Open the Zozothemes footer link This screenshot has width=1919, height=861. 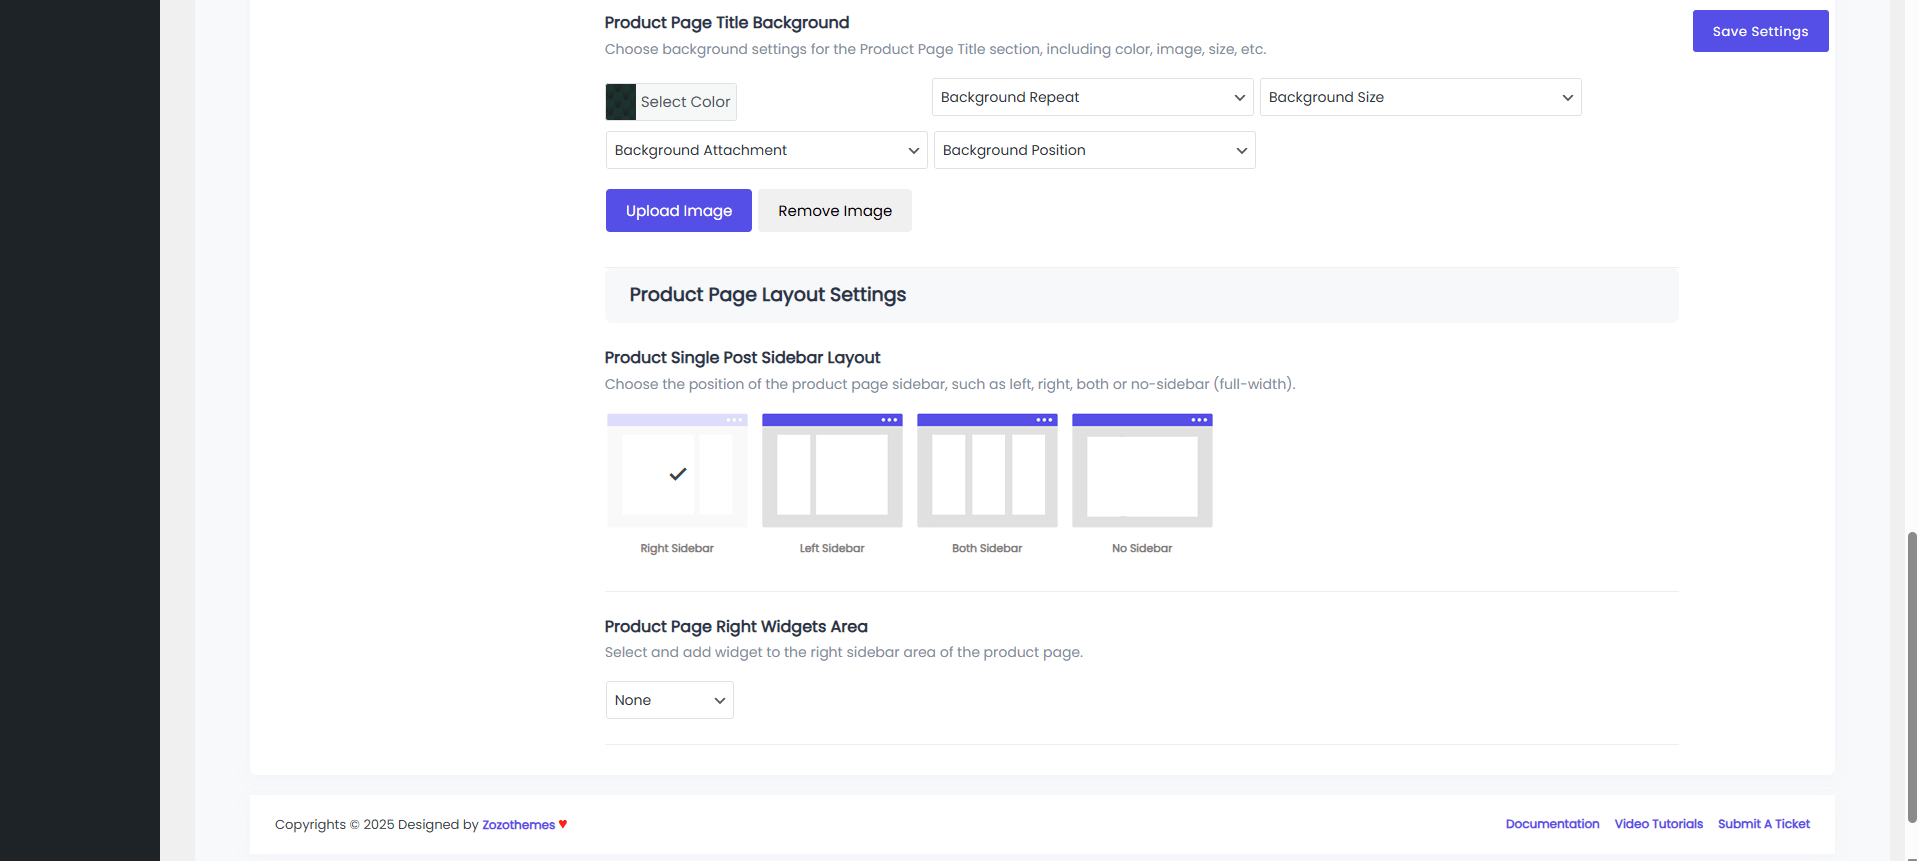tap(518, 825)
